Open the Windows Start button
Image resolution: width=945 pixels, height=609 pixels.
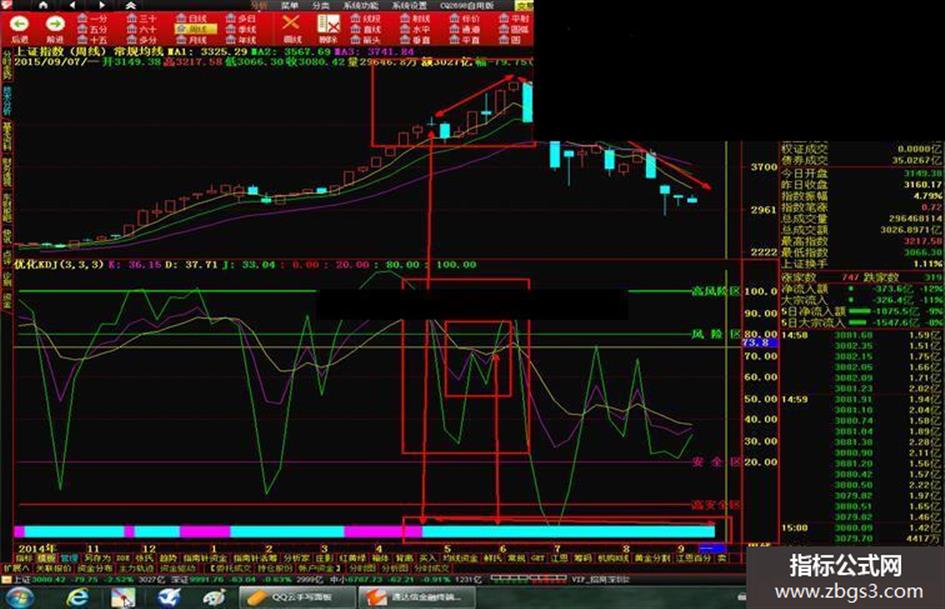click(19, 597)
